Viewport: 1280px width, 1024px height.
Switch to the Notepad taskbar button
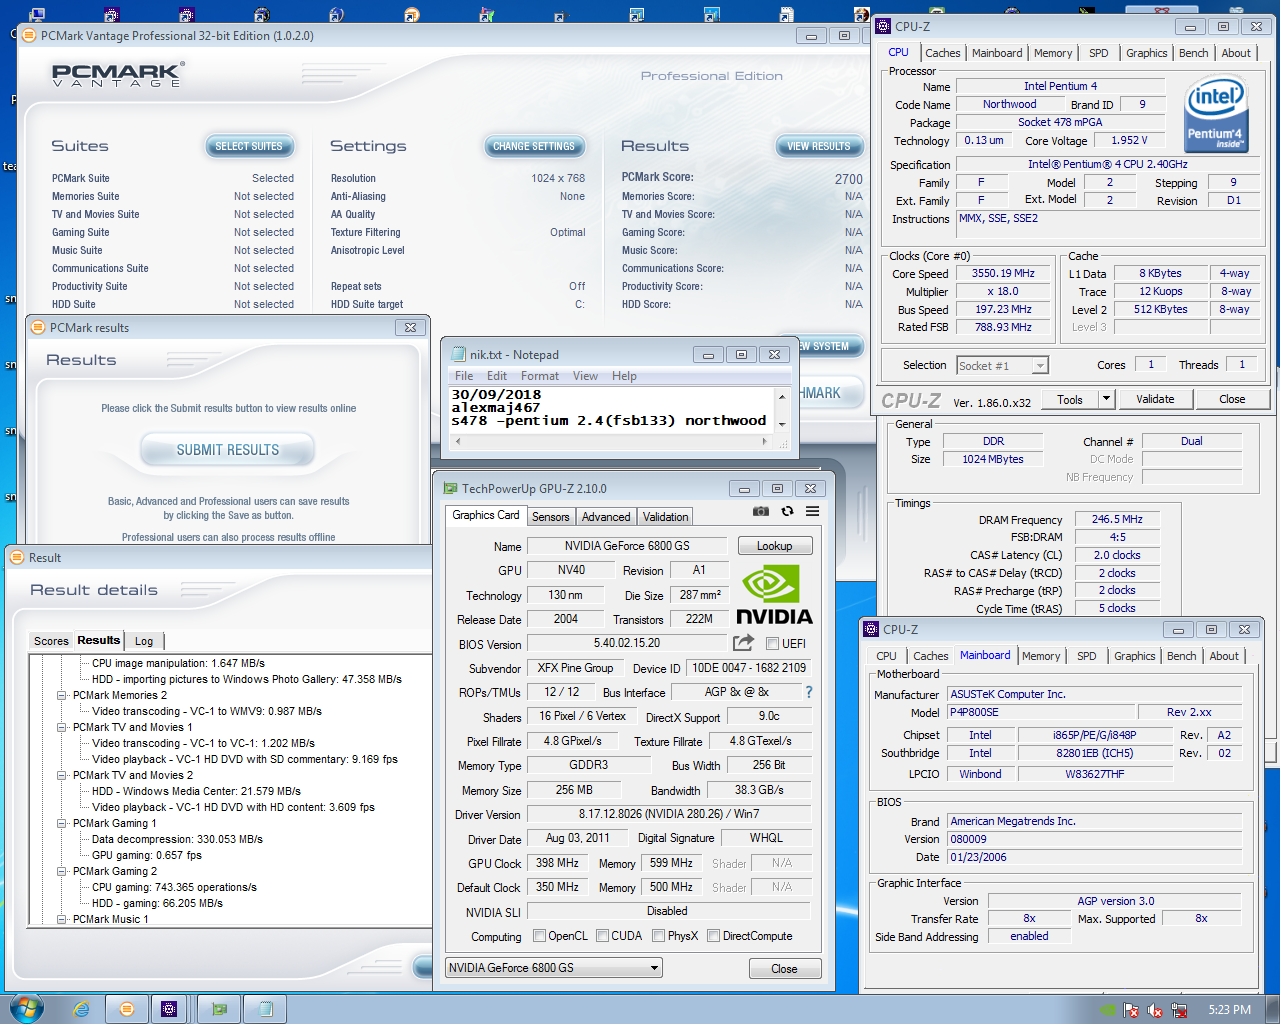click(x=265, y=1009)
